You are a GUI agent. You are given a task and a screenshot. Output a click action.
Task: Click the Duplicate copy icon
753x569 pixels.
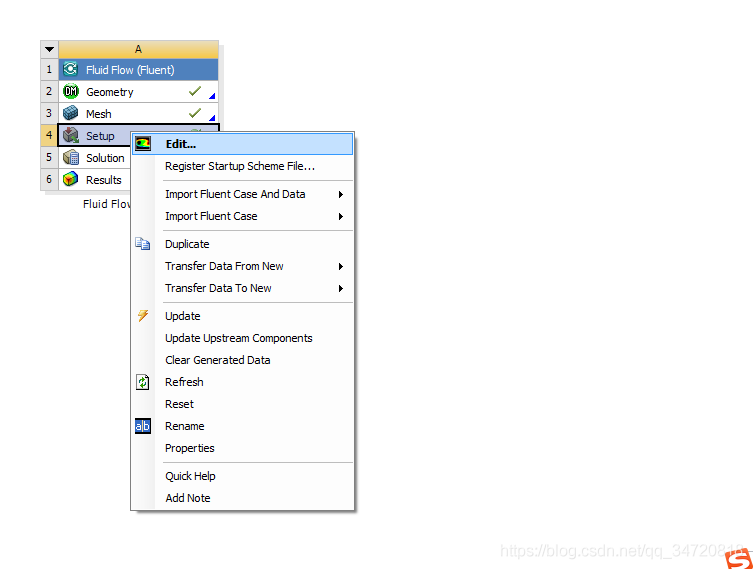coord(143,244)
